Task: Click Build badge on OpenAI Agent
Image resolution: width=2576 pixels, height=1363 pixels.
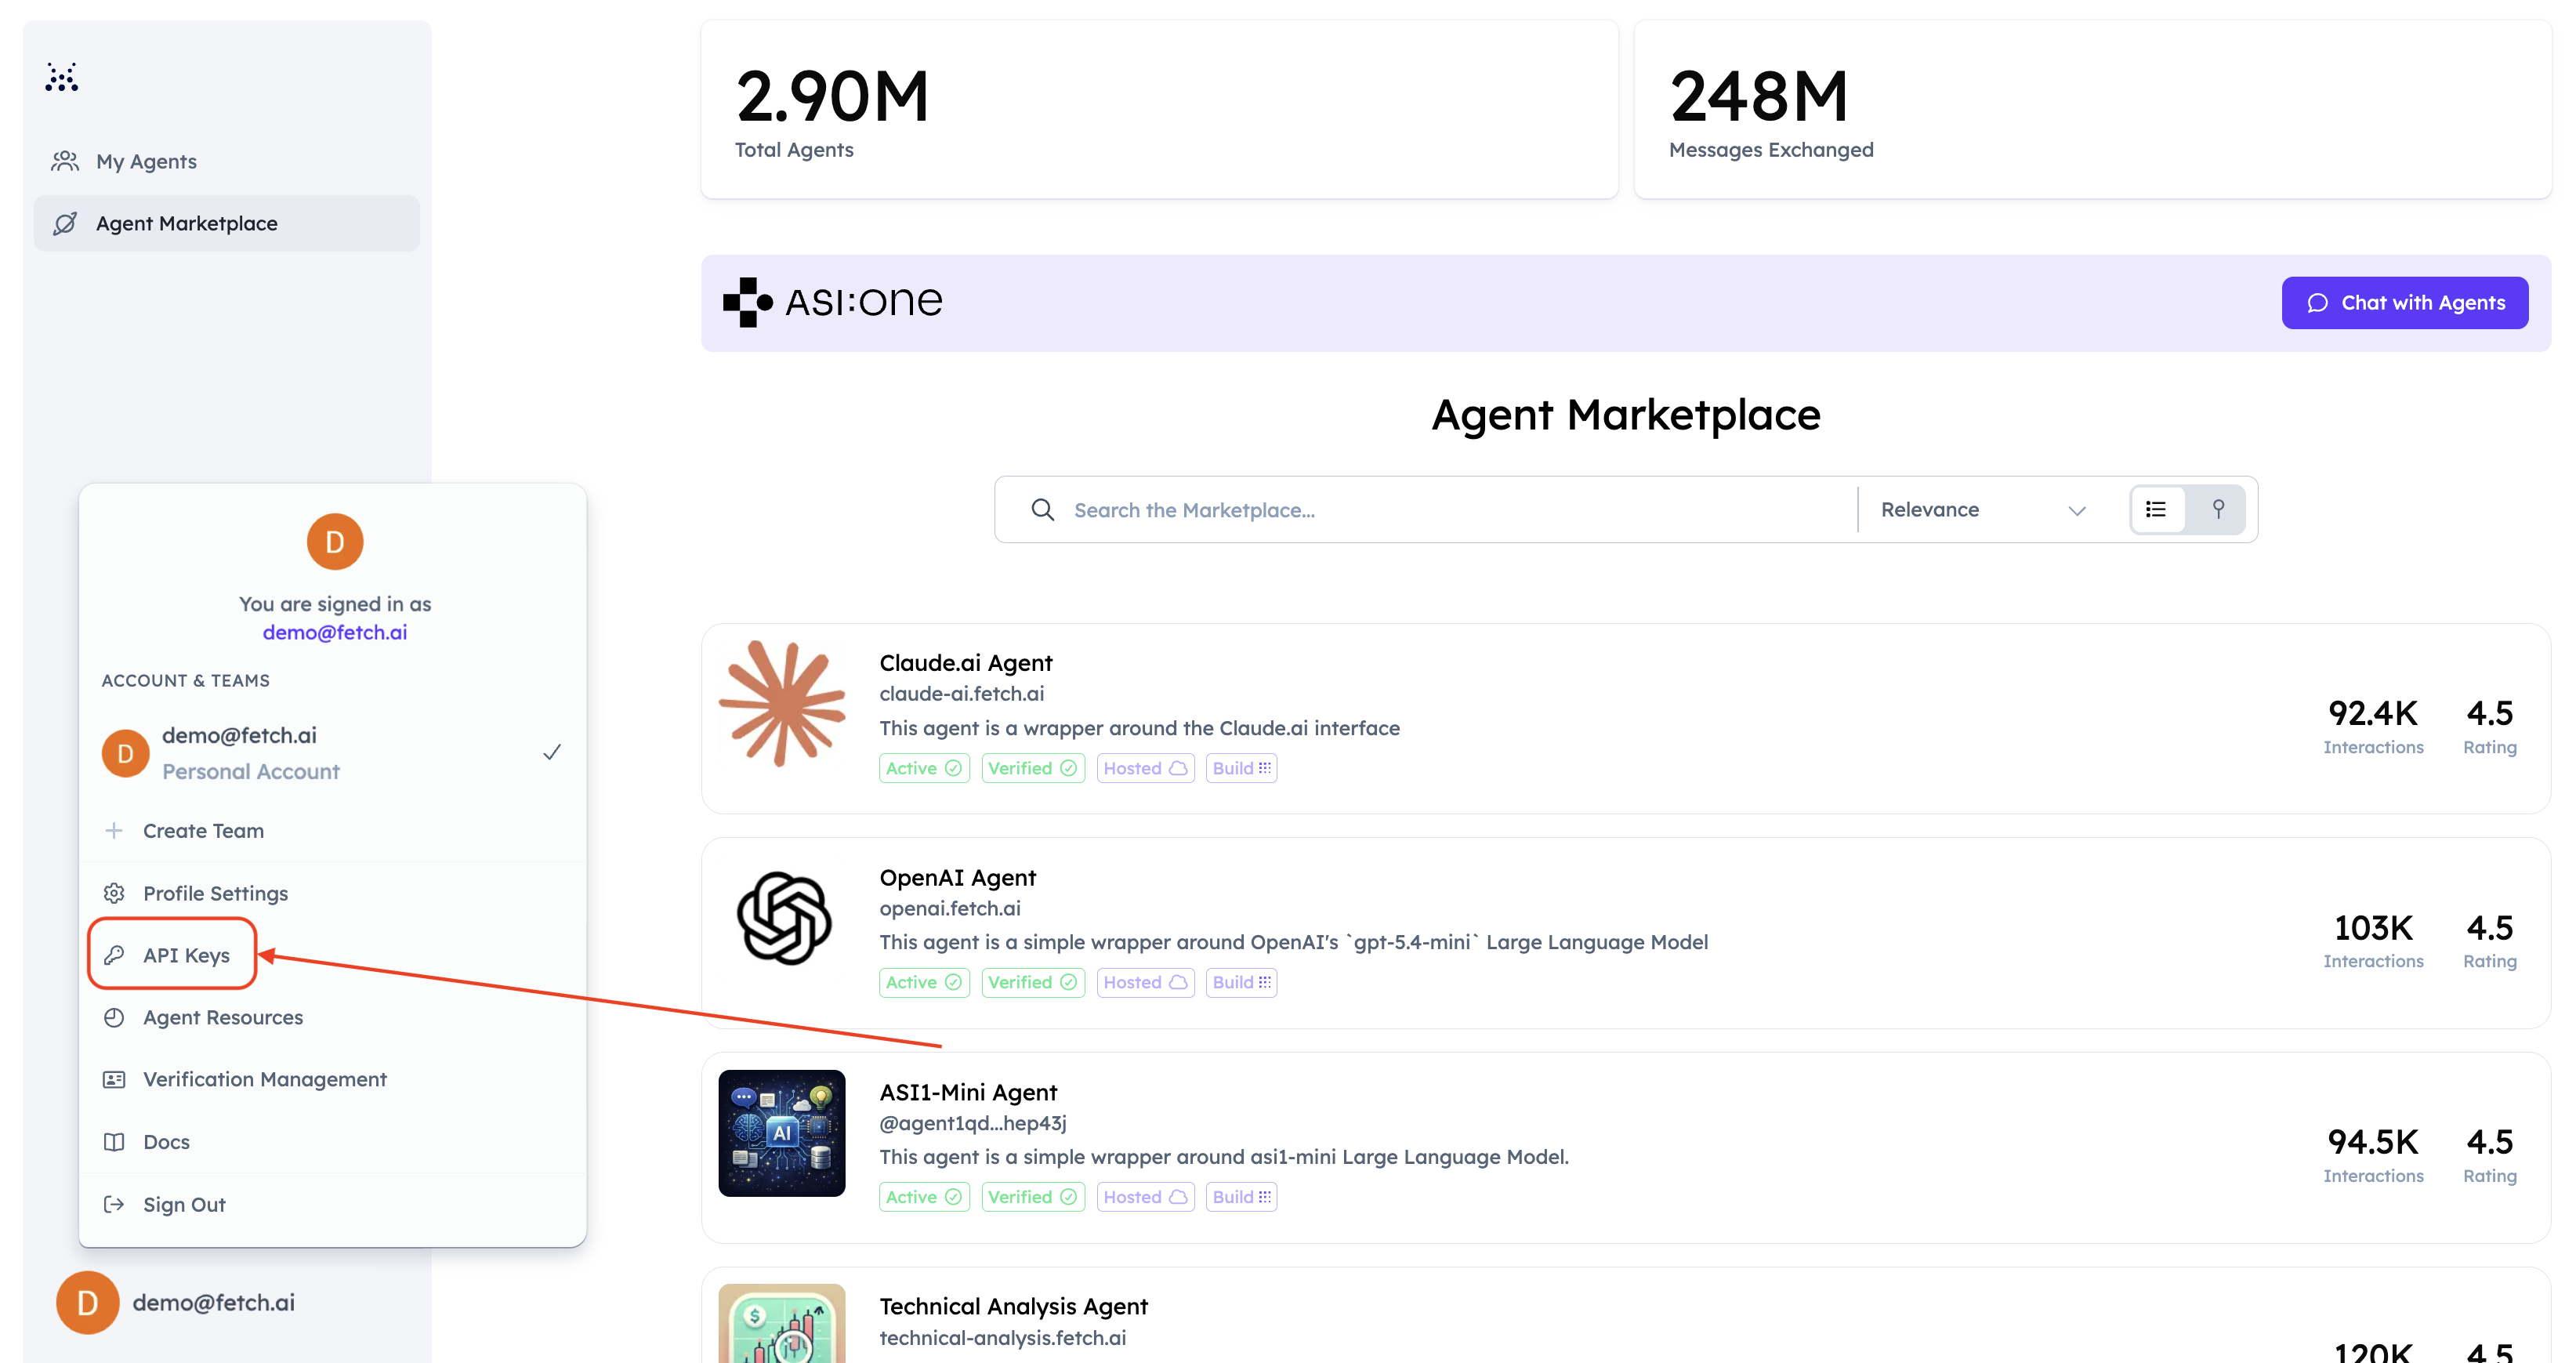Action: pyautogui.click(x=1241, y=982)
